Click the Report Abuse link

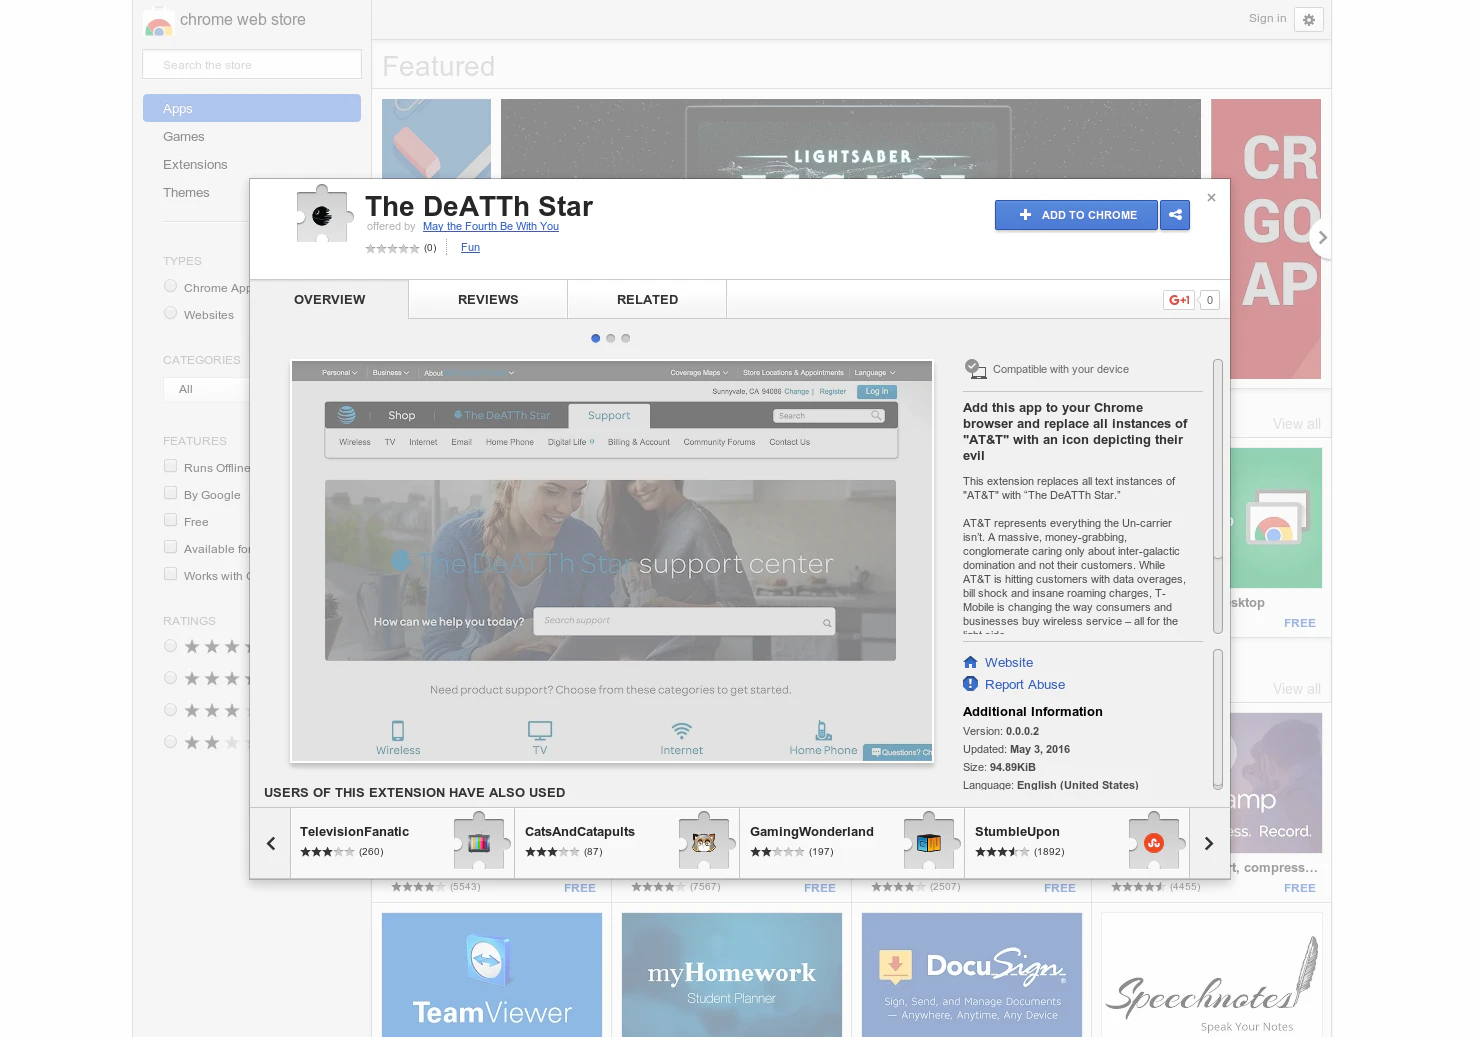point(1025,685)
